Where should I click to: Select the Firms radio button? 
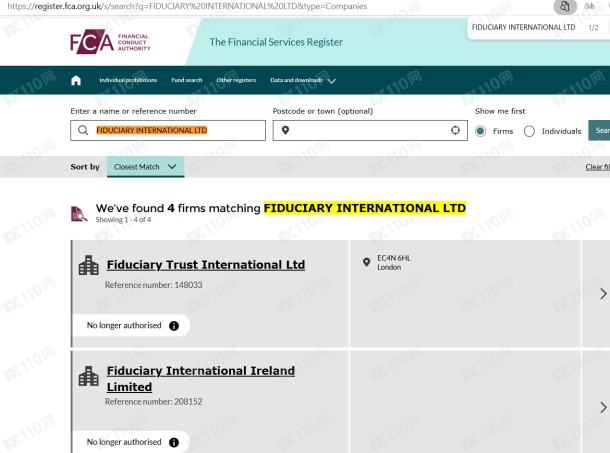click(x=480, y=131)
